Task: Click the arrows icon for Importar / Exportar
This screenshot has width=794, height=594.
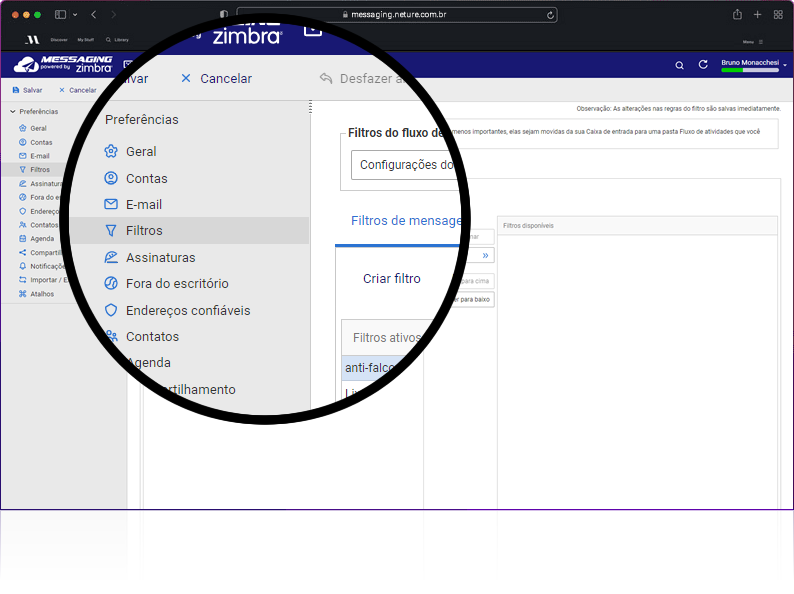Action: coord(22,280)
